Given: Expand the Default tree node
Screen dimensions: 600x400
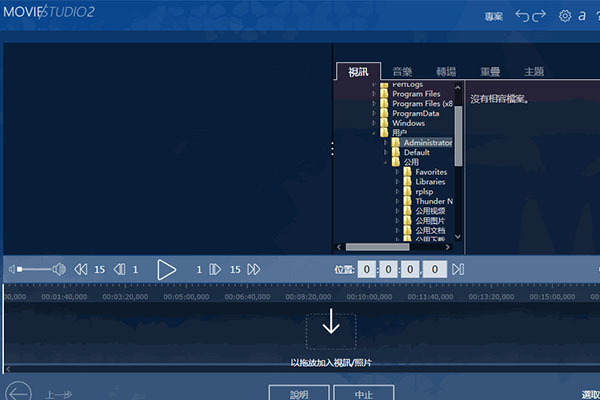Looking at the screenshot, I should [386, 152].
